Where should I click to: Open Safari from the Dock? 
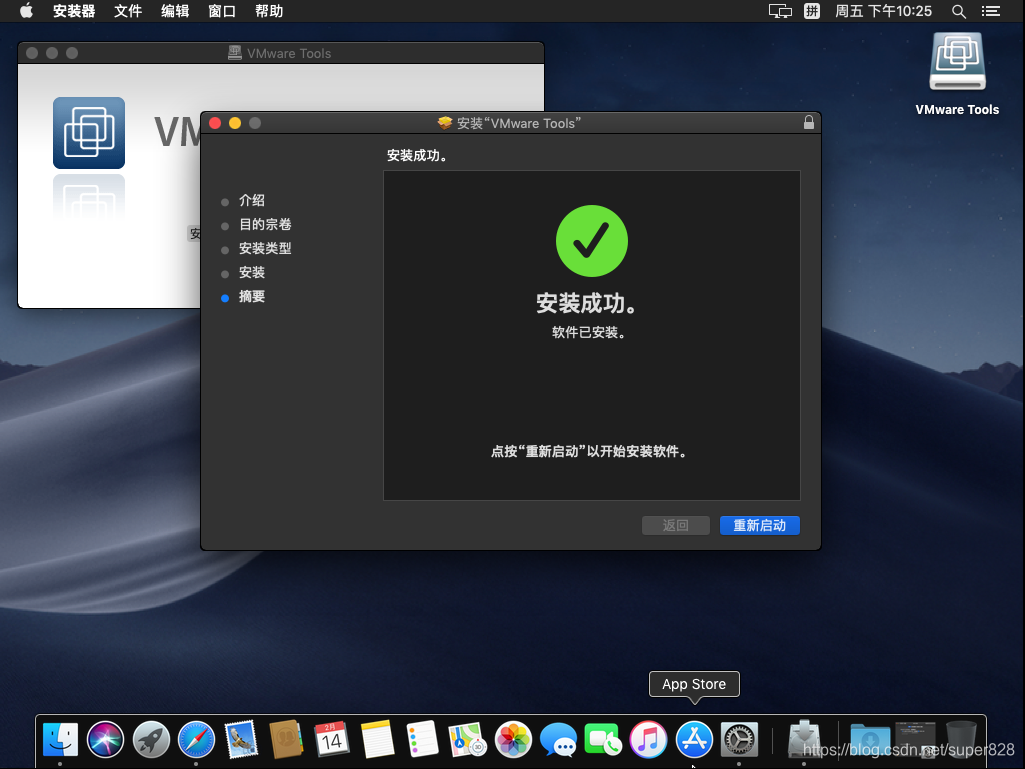pos(196,740)
